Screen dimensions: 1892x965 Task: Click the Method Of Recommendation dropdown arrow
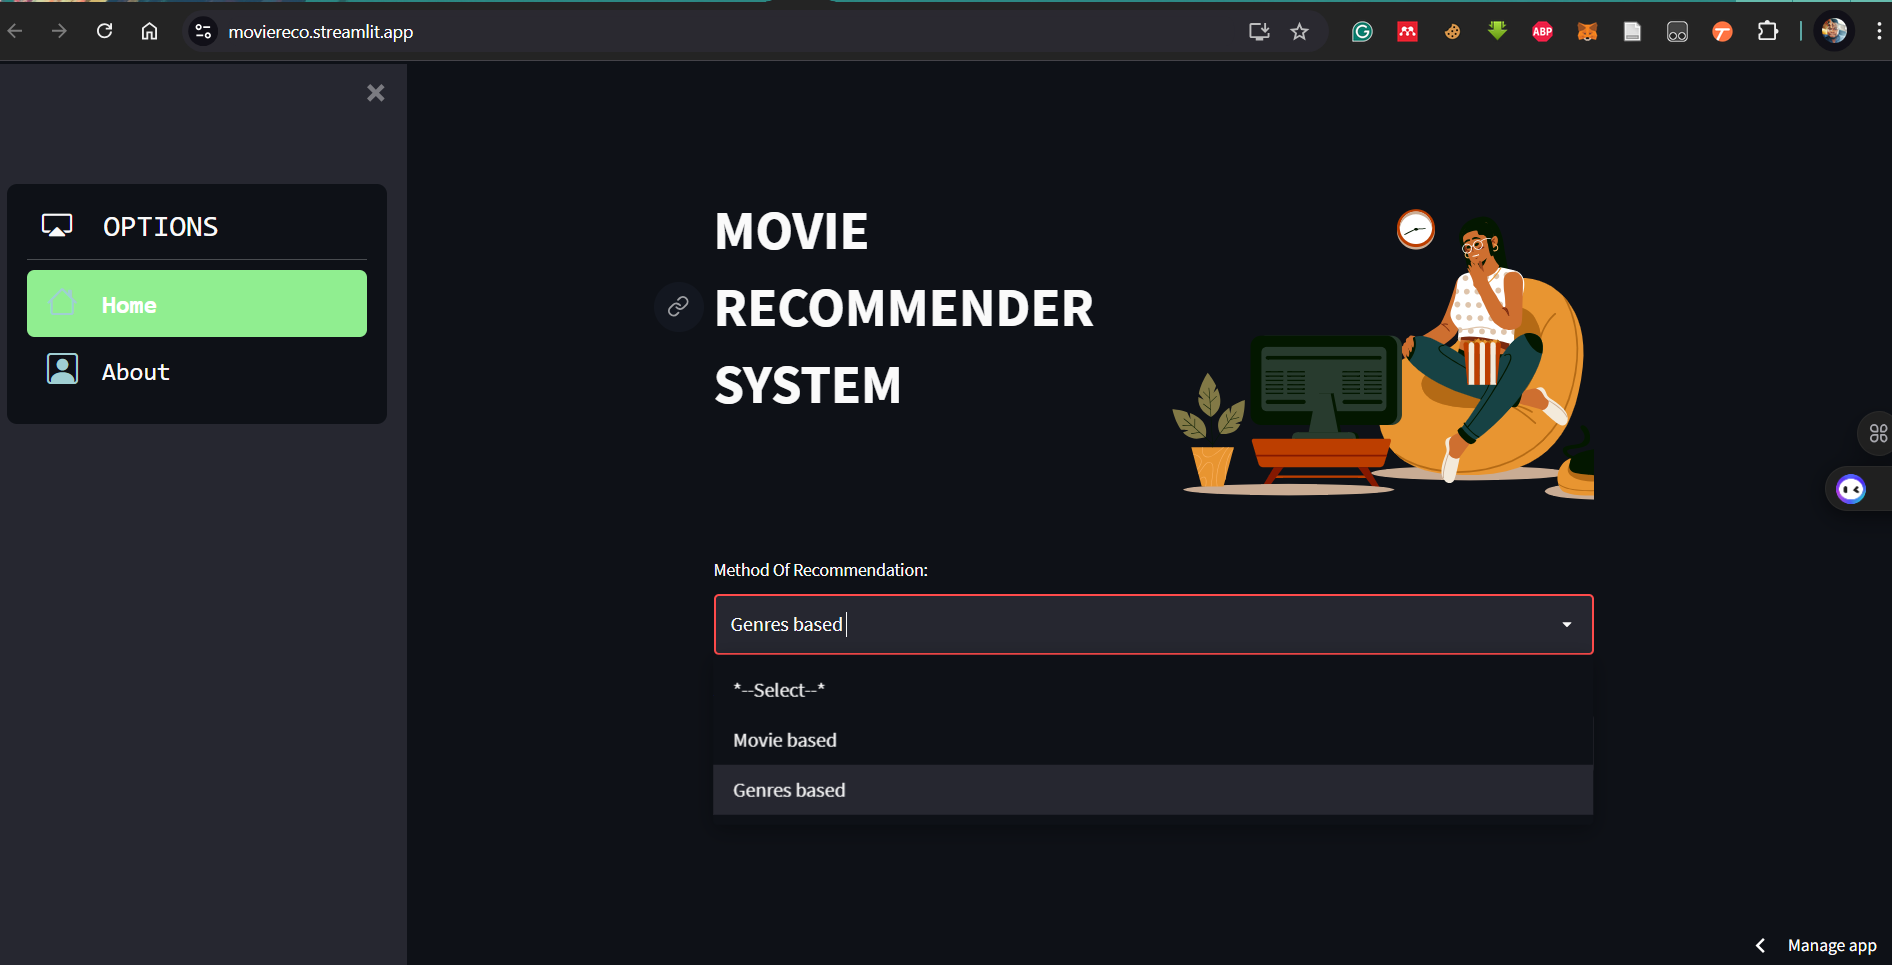tap(1566, 625)
